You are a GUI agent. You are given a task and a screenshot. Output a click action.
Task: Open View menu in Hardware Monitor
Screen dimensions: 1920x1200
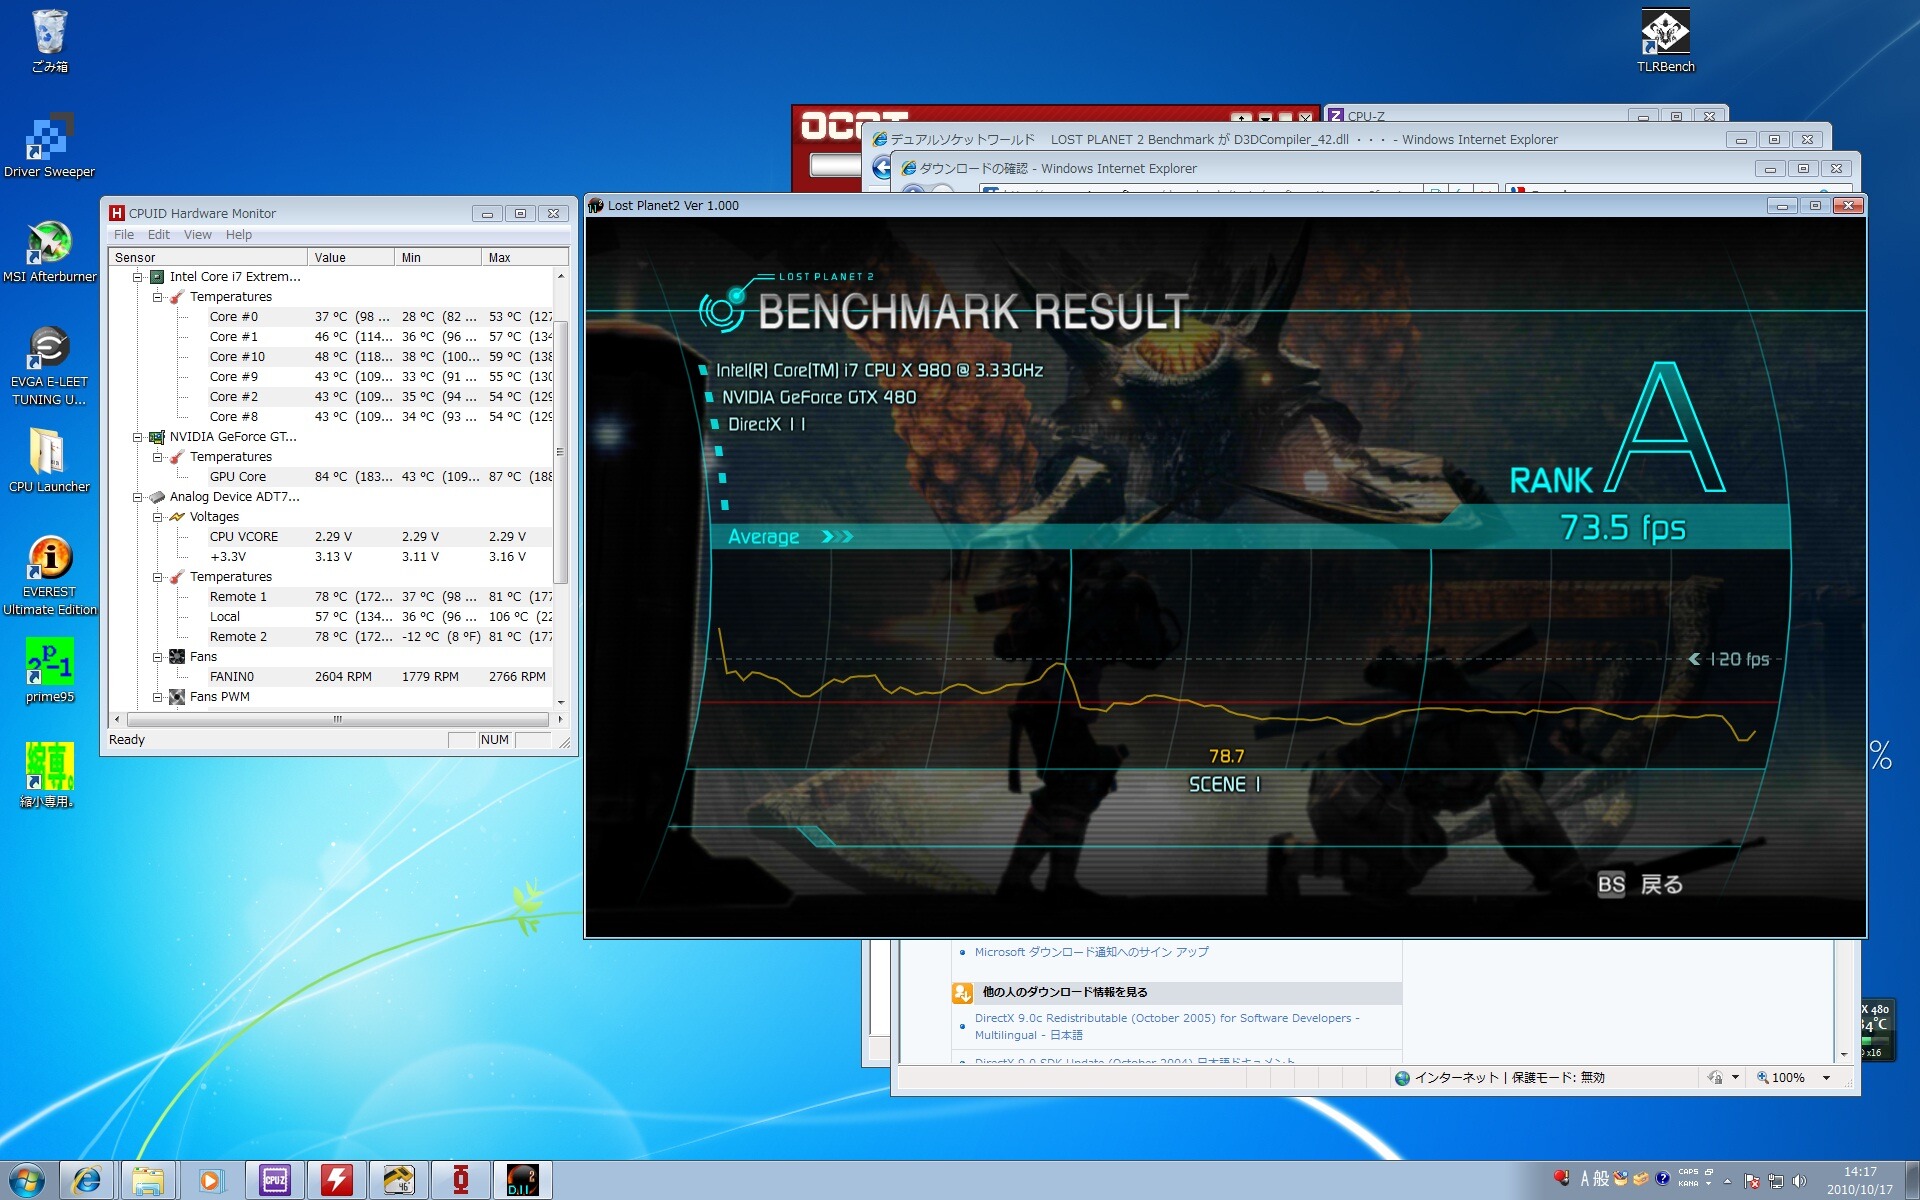(197, 235)
